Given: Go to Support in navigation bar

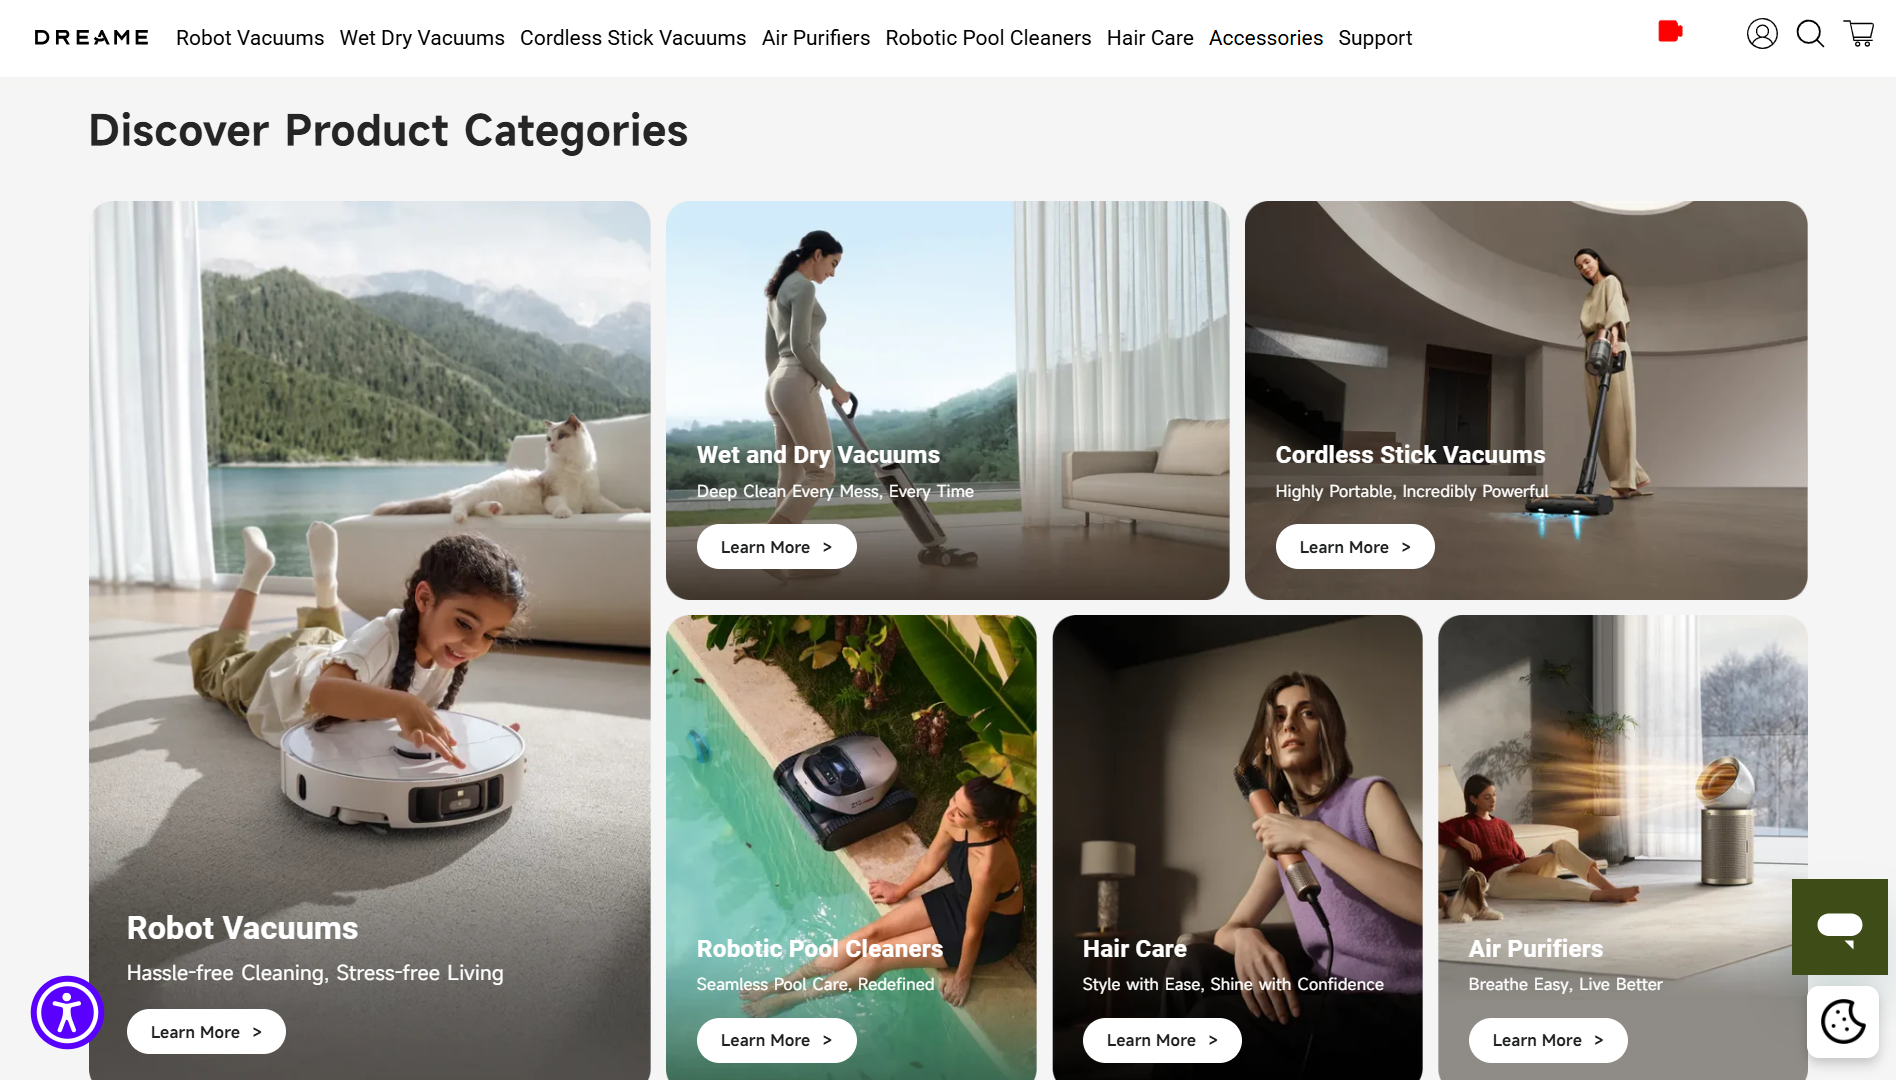Looking at the screenshot, I should 1375,38.
